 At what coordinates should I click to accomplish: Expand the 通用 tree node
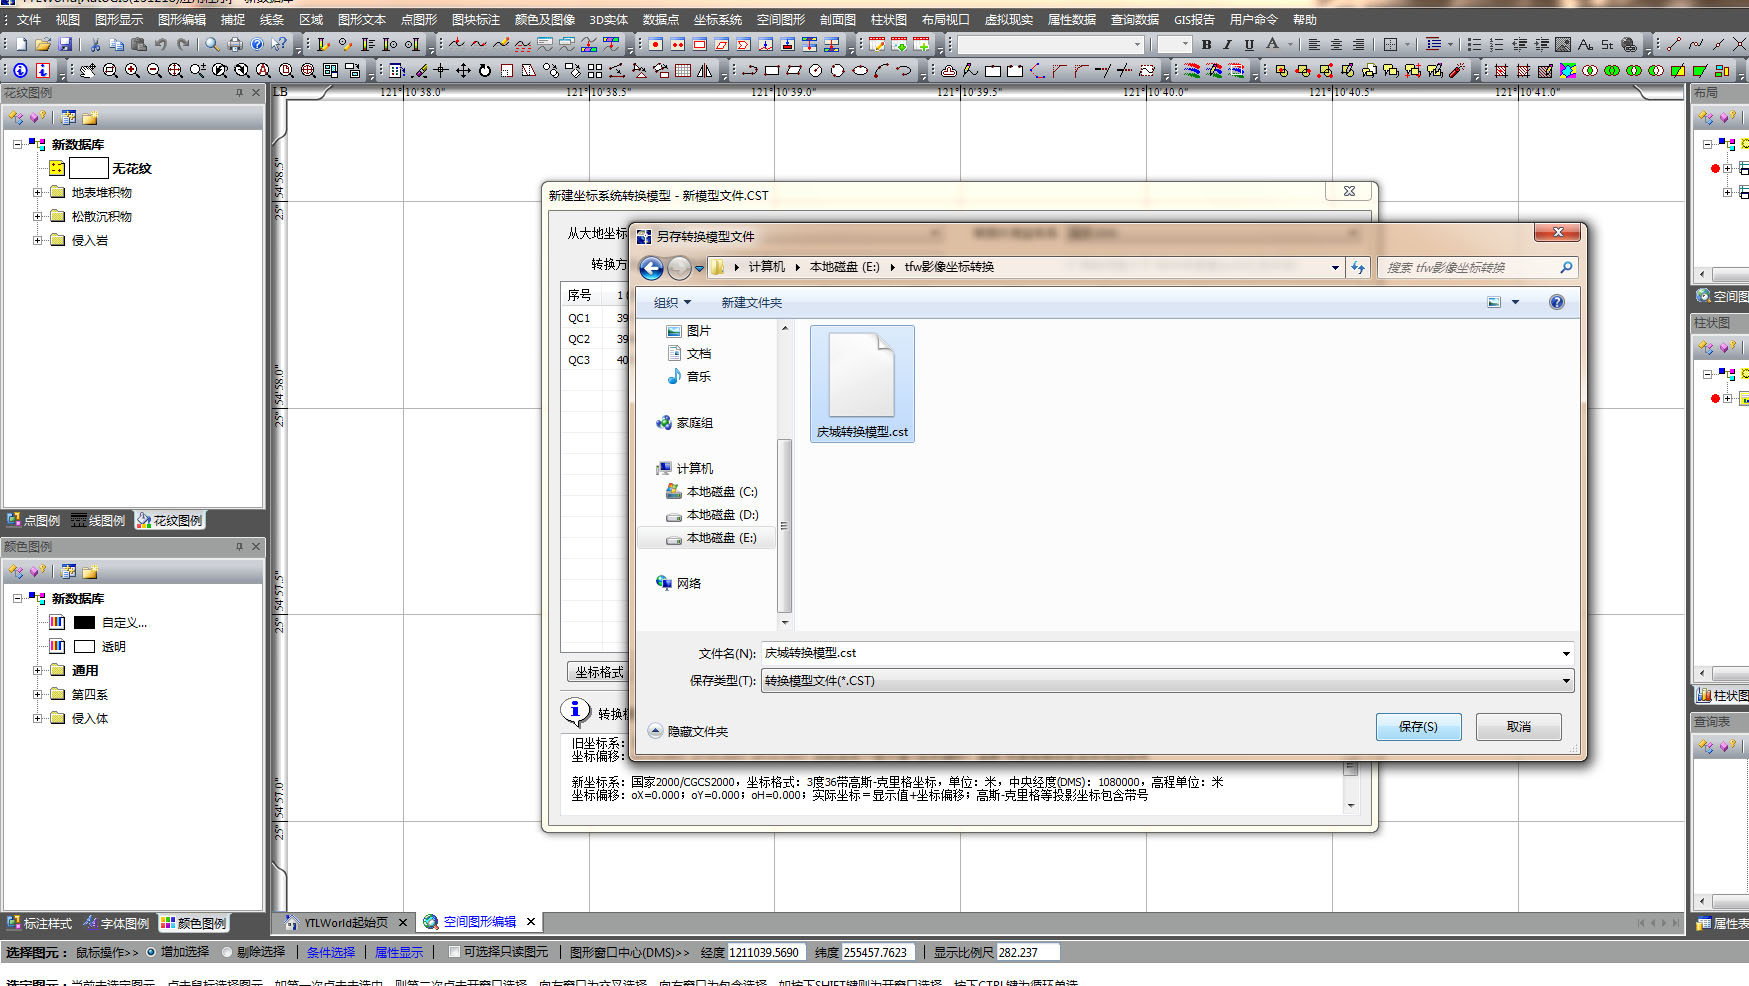[37, 670]
